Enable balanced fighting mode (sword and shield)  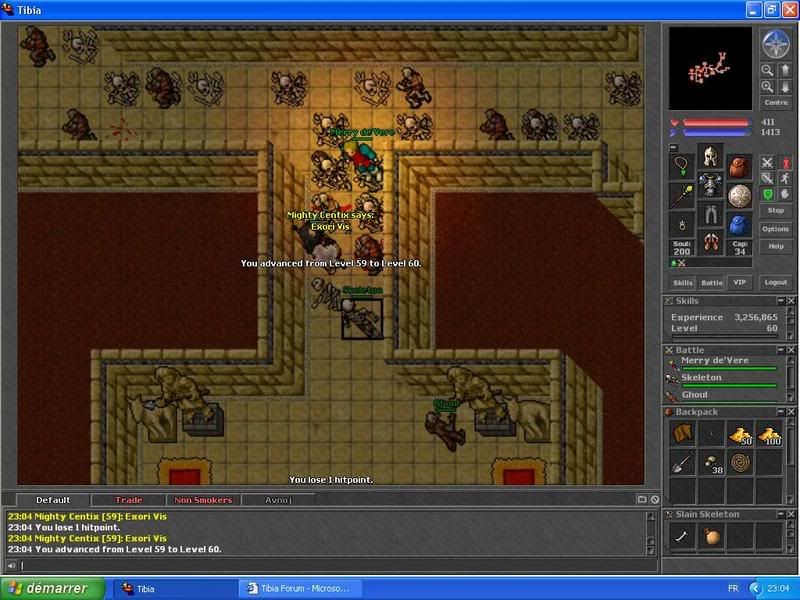(767, 178)
